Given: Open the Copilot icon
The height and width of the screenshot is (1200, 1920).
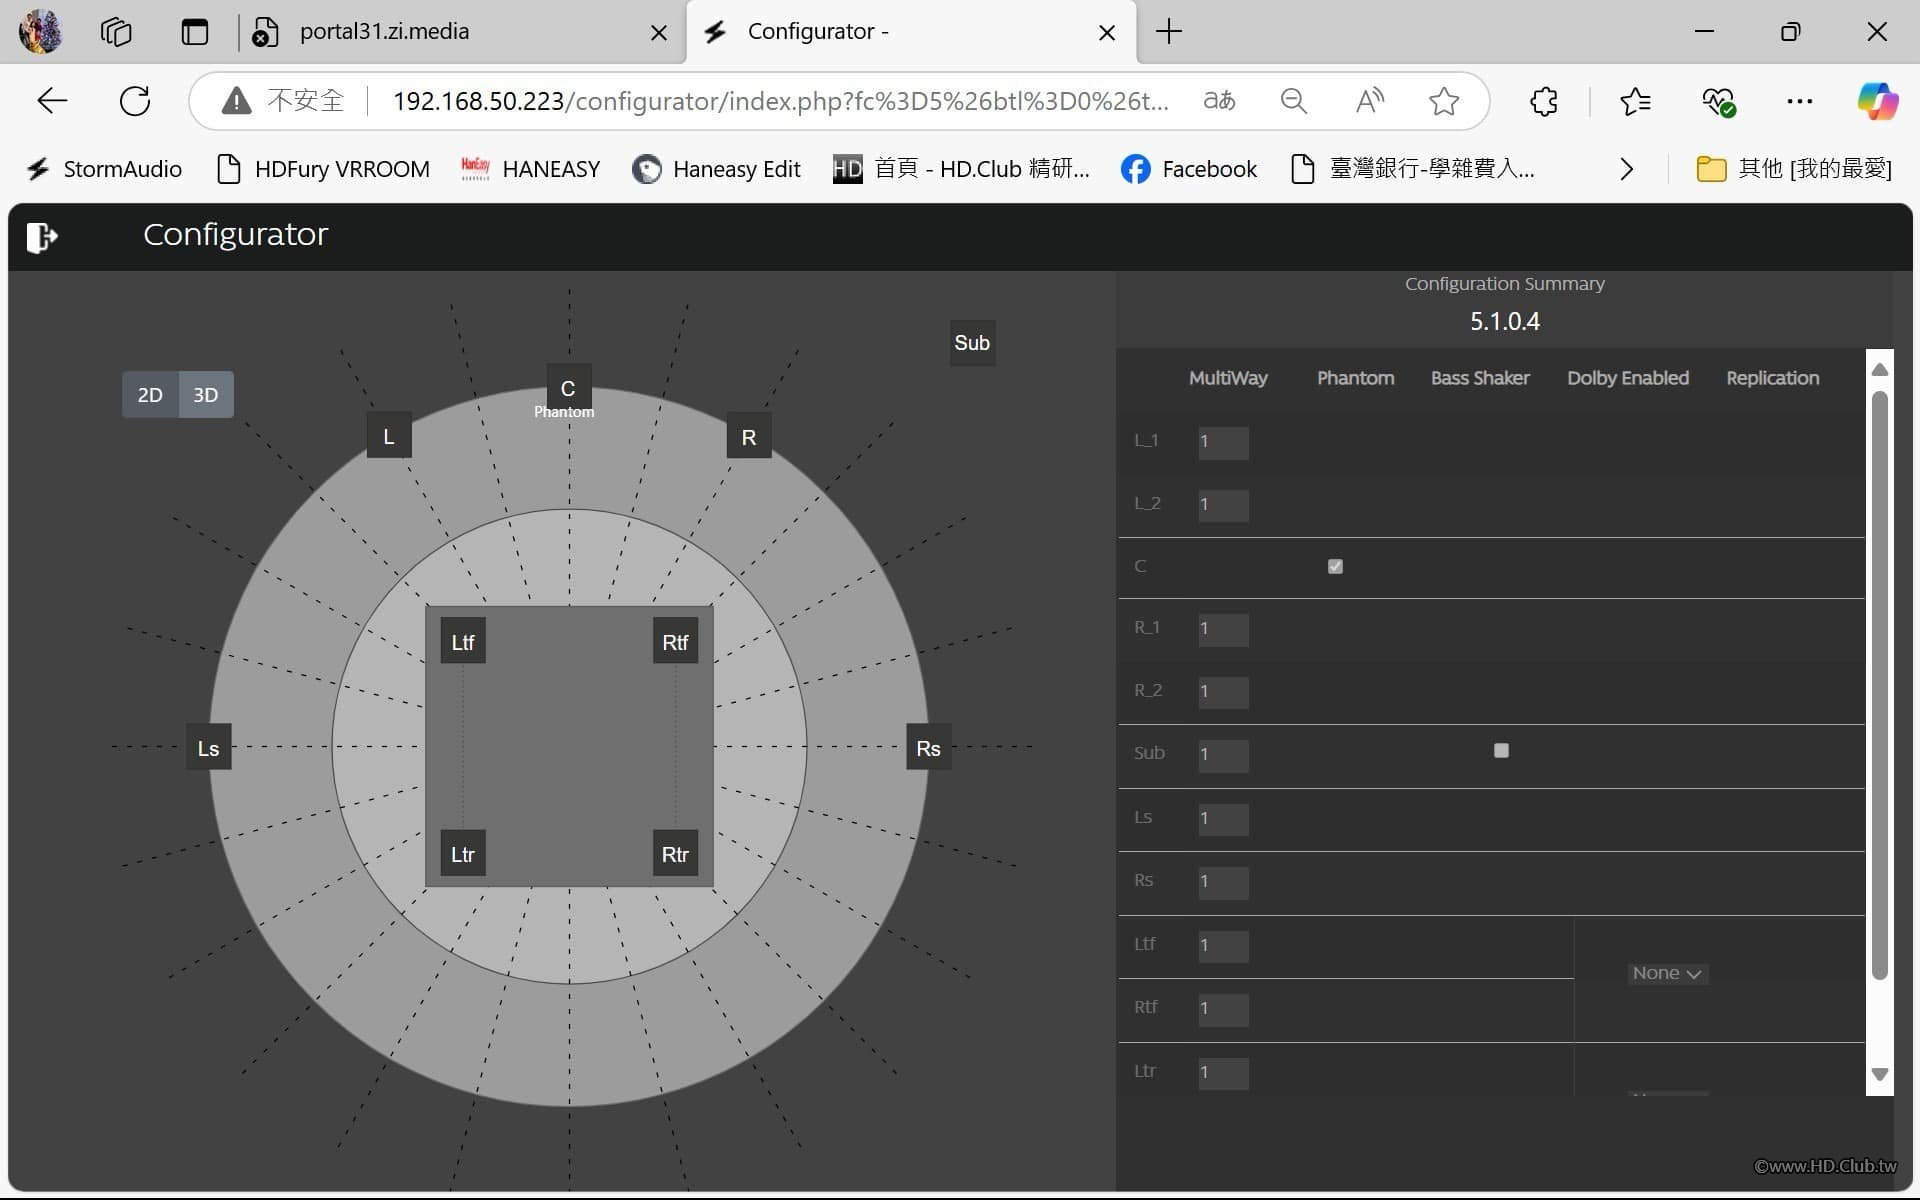Looking at the screenshot, I should tap(1876, 101).
